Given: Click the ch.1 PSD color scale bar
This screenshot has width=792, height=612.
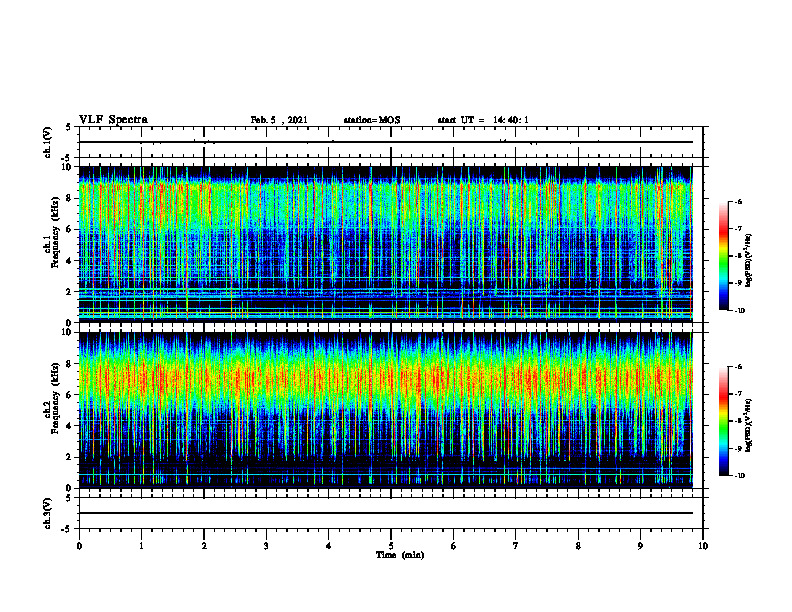Looking at the screenshot, I should (x=724, y=256).
